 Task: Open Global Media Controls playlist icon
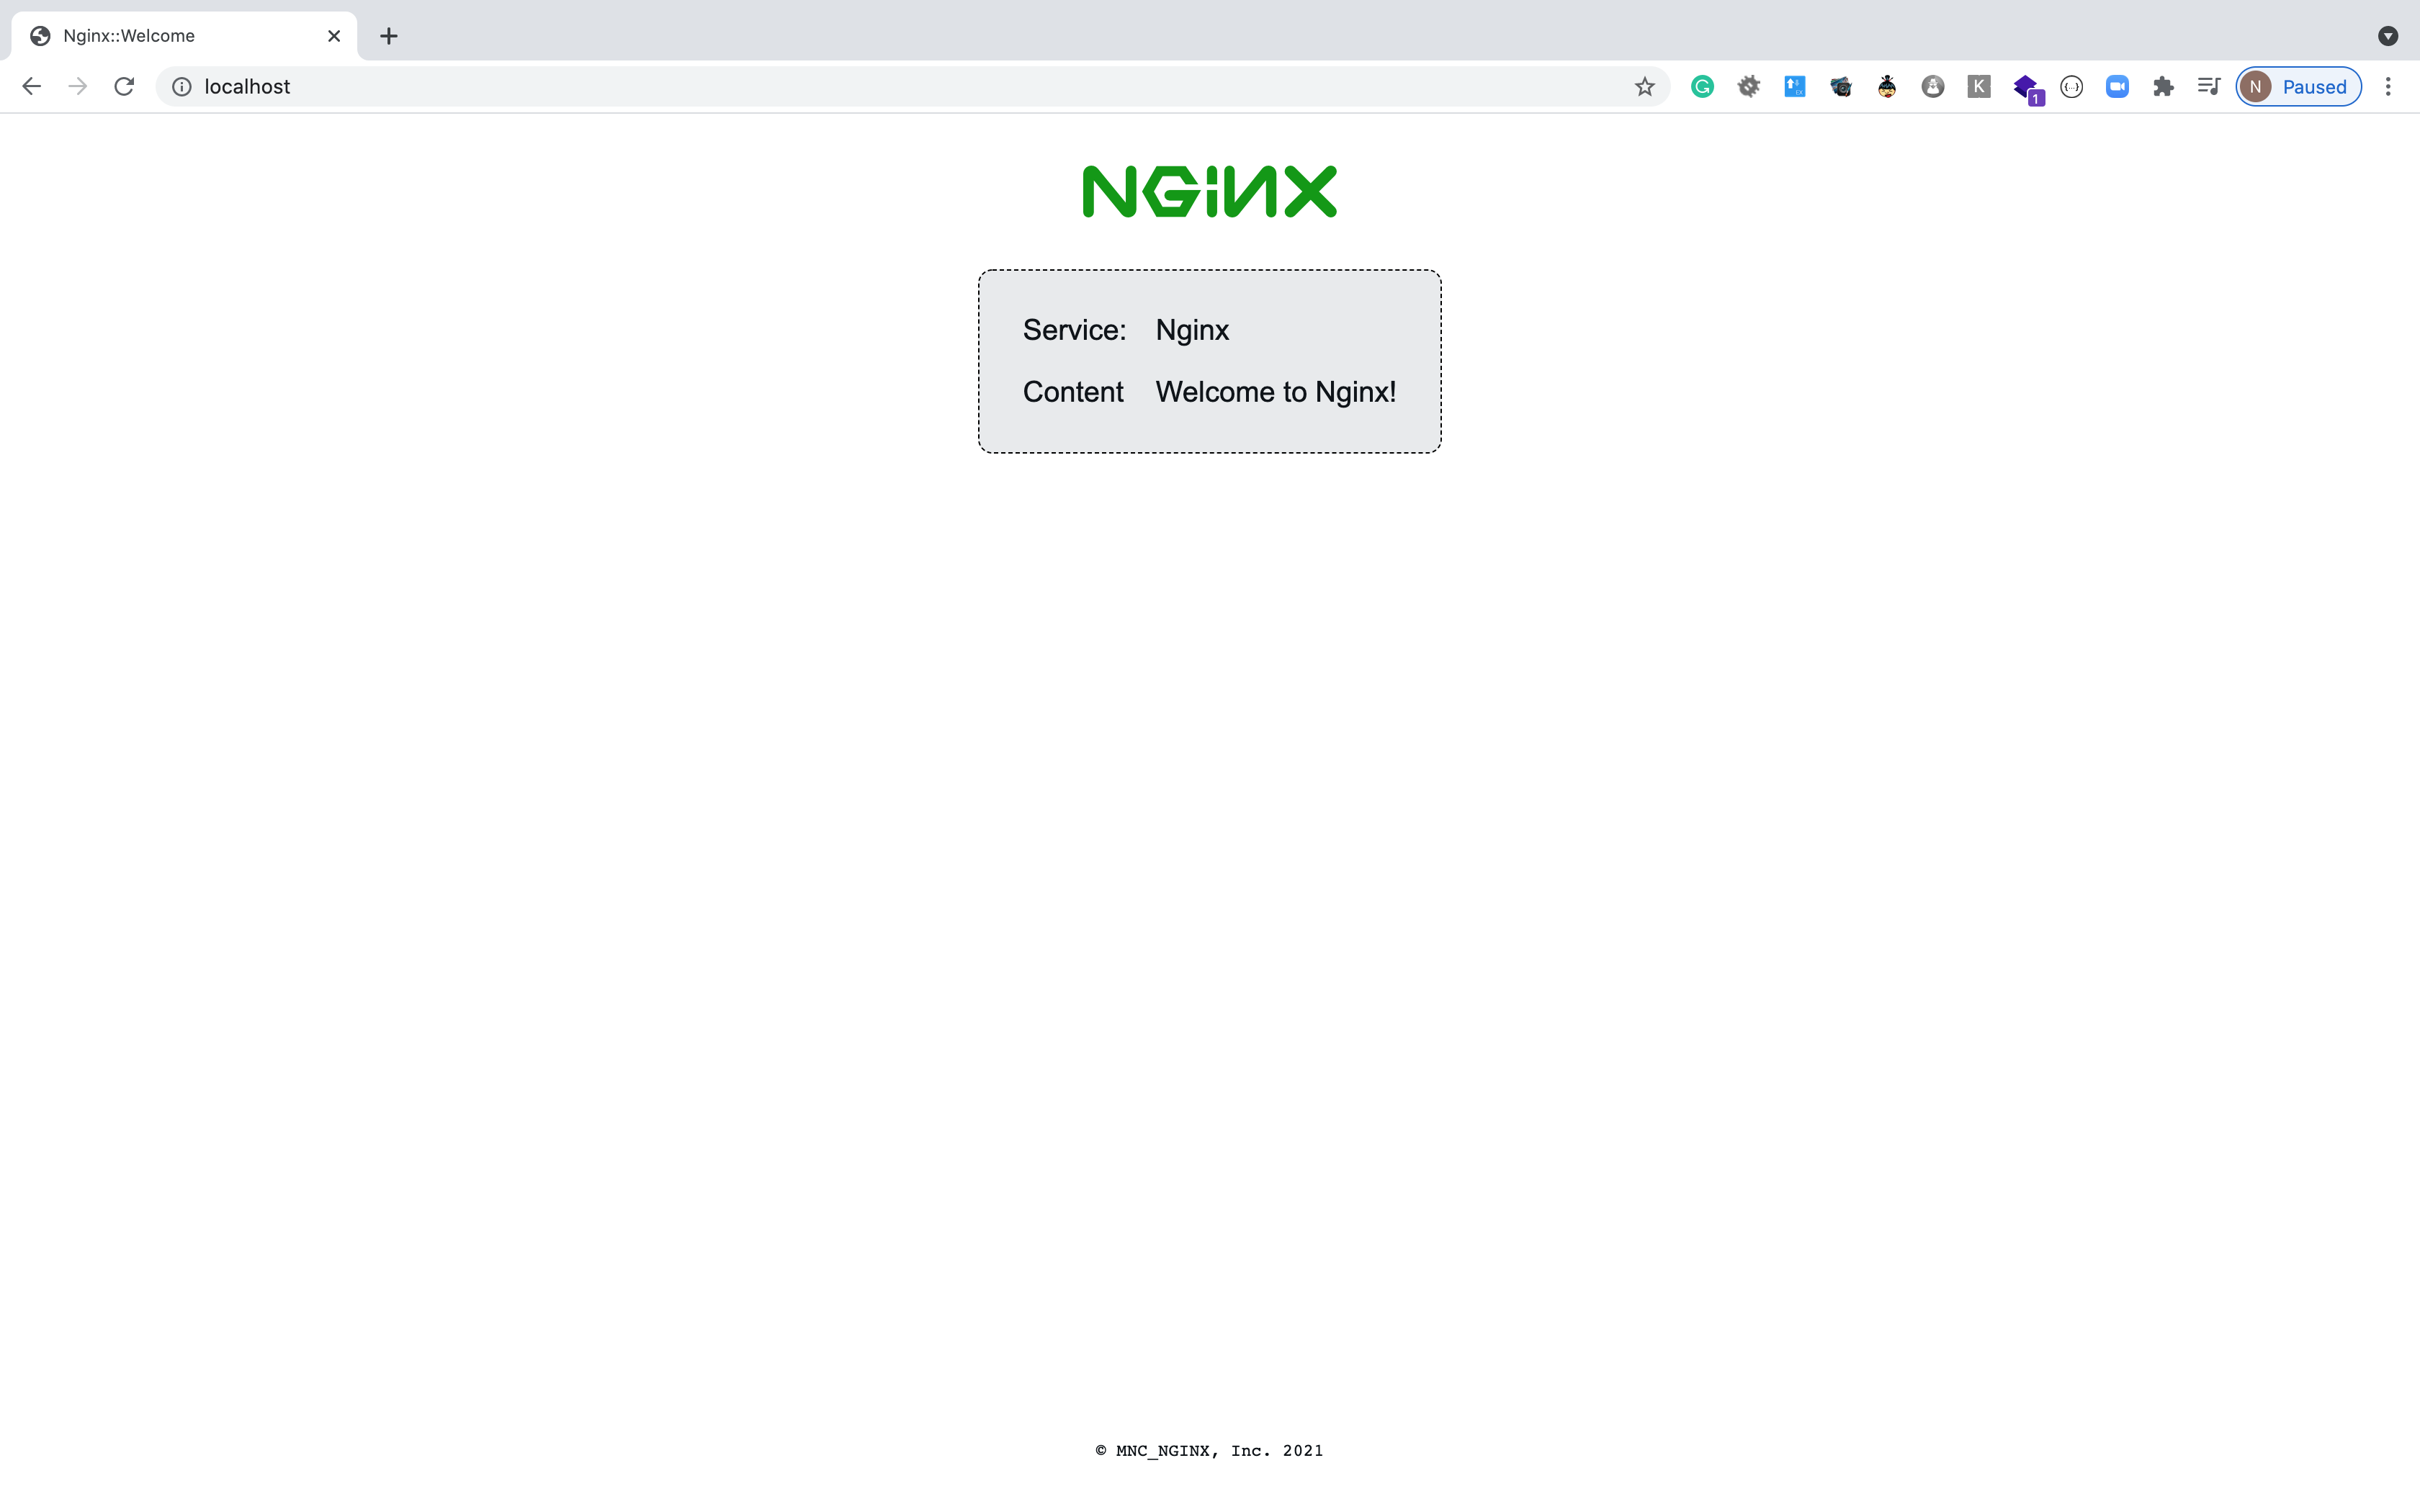pos(2209,86)
